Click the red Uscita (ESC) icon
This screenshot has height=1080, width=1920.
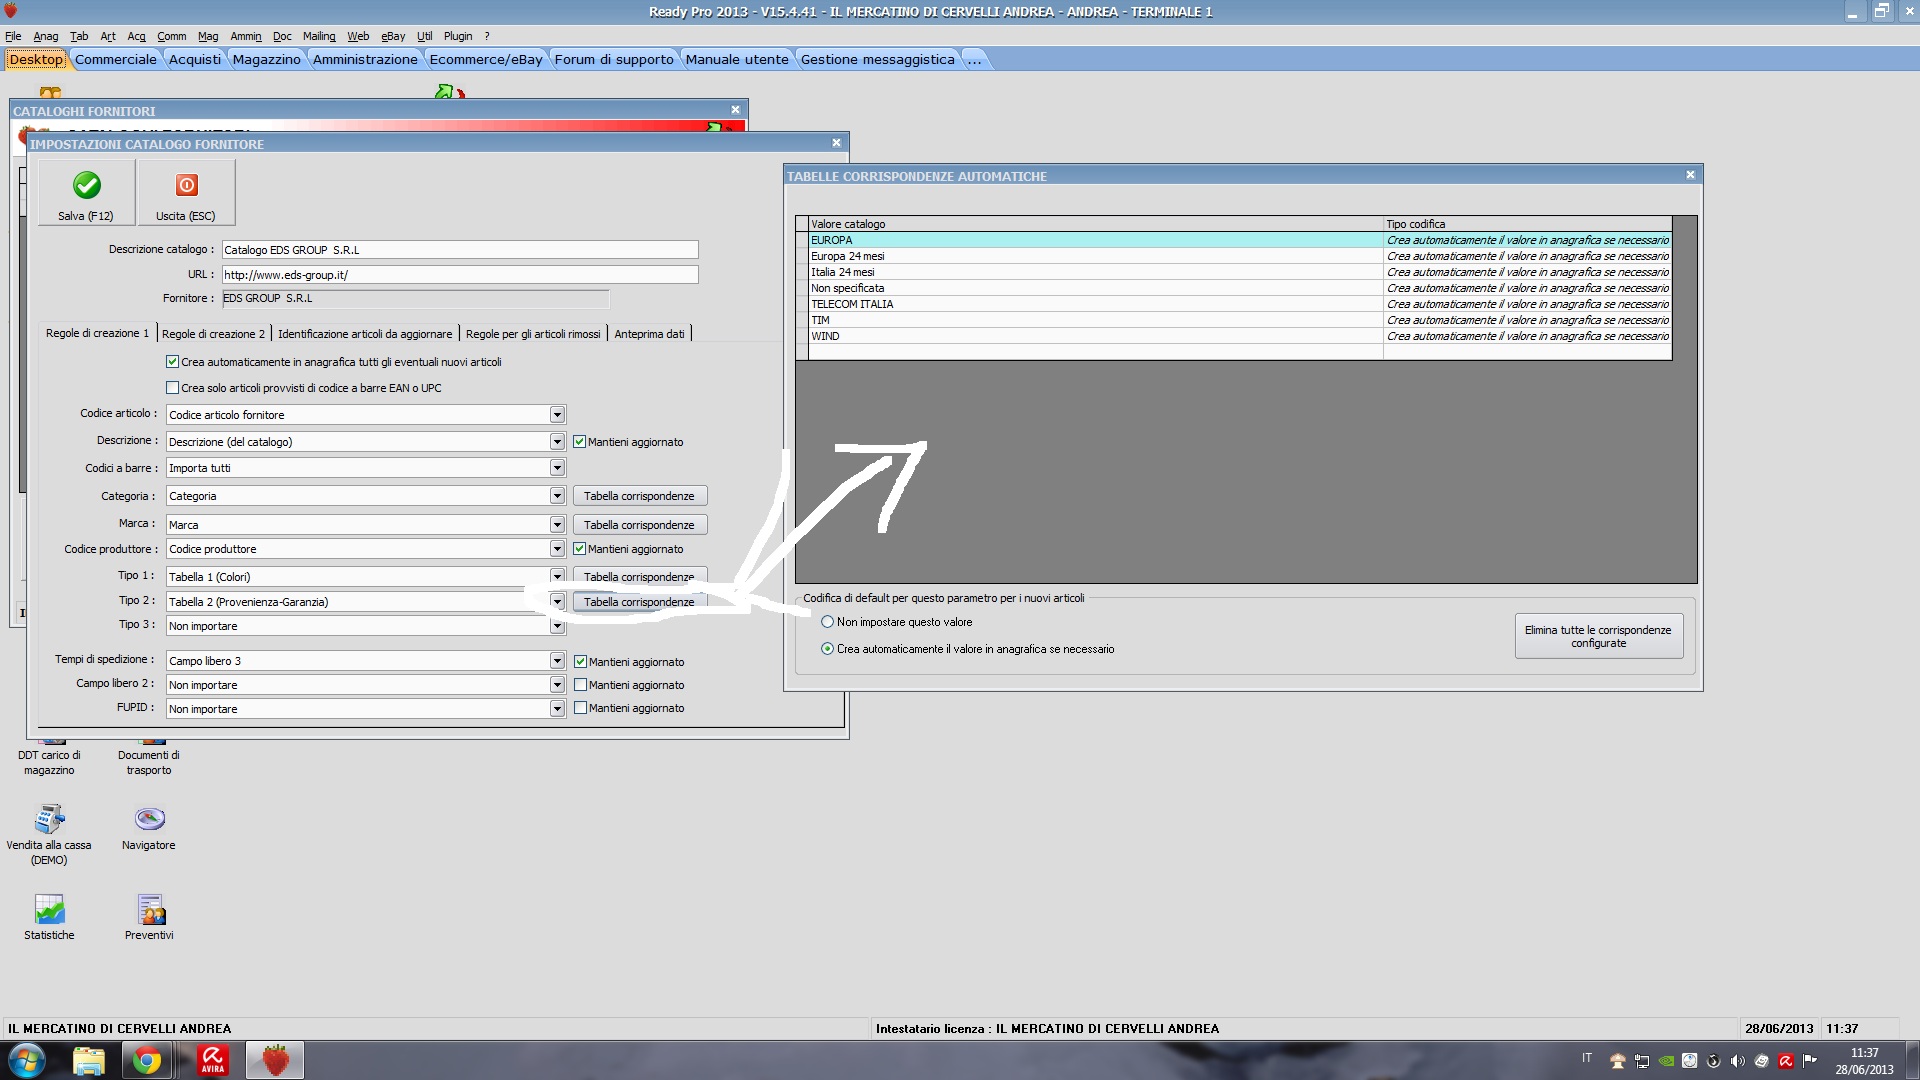[x=187, y=185]
